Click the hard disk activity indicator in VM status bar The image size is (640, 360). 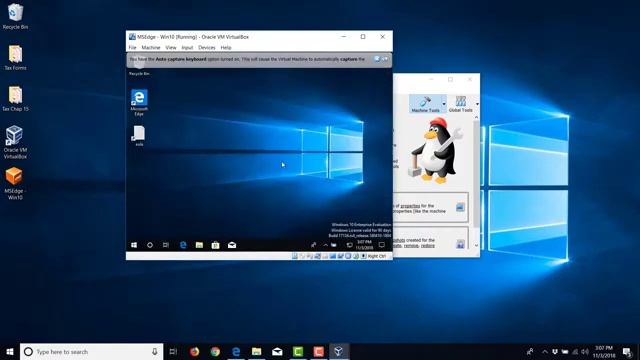click(295, 256)
